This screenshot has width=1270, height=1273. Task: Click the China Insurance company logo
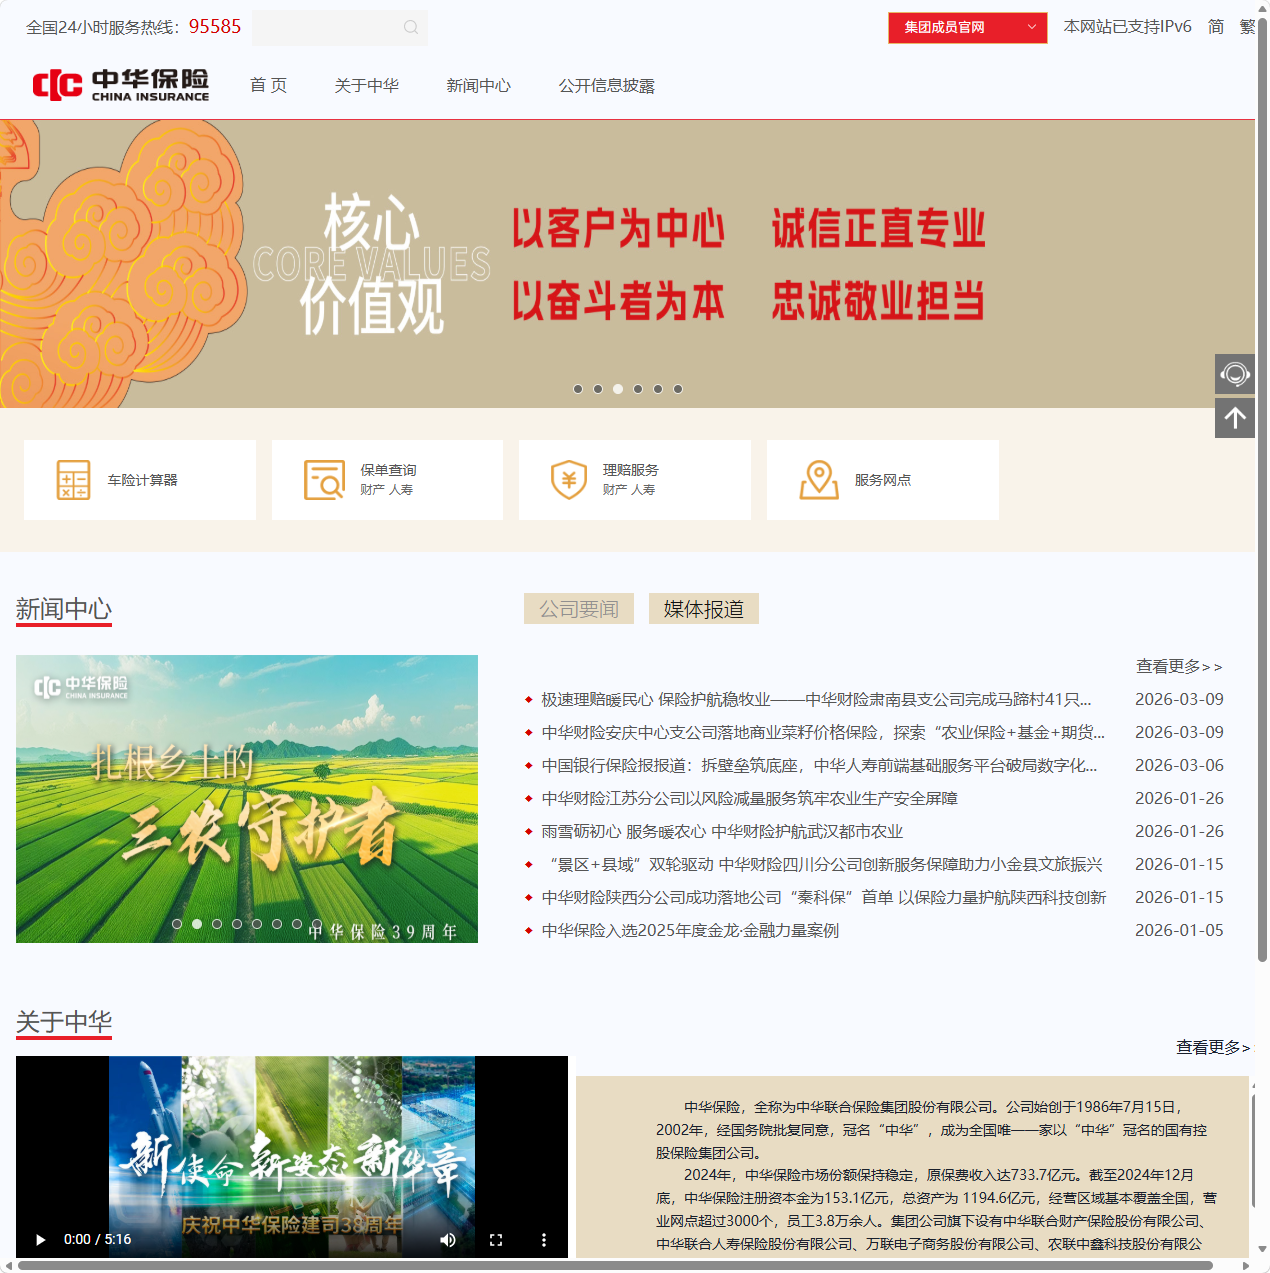tap(120, 84)
